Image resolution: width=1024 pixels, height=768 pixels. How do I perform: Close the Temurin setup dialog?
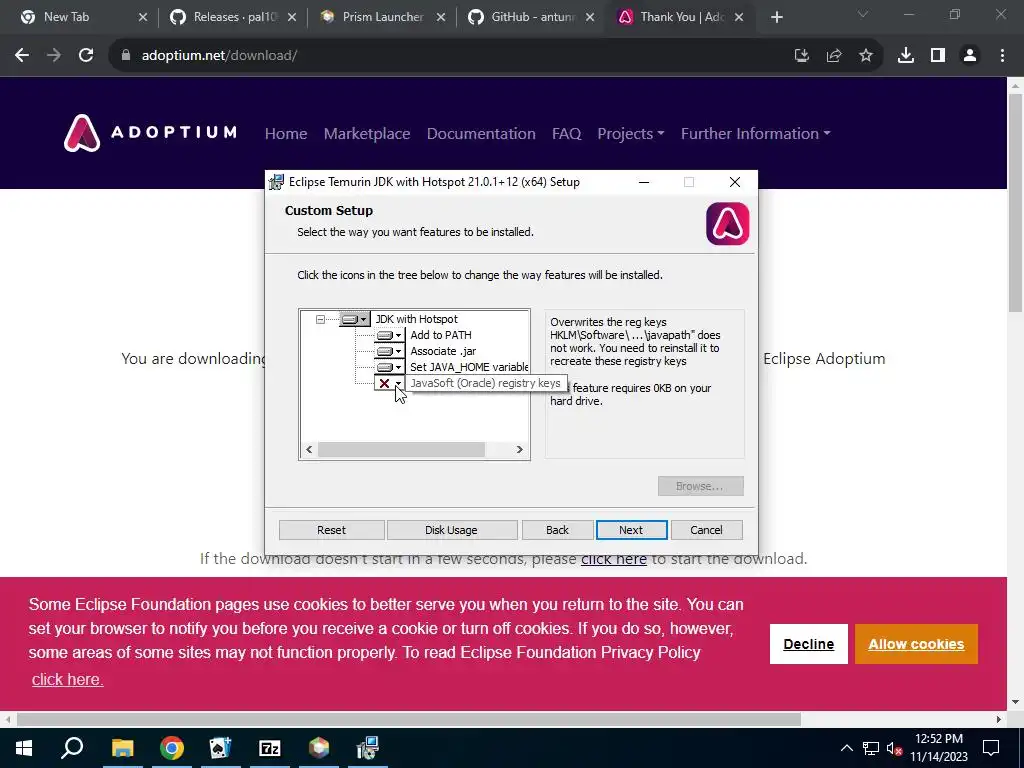[x=735, y=182]
